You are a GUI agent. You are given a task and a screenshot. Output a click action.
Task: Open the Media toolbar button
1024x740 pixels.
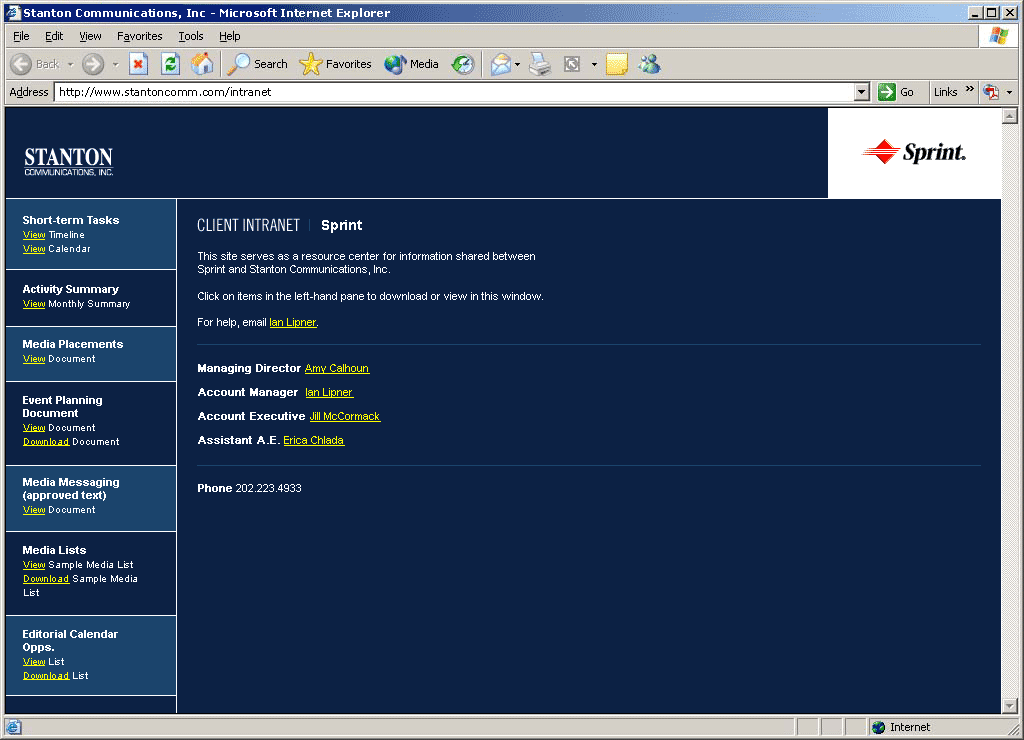click(x=412, y=64)
